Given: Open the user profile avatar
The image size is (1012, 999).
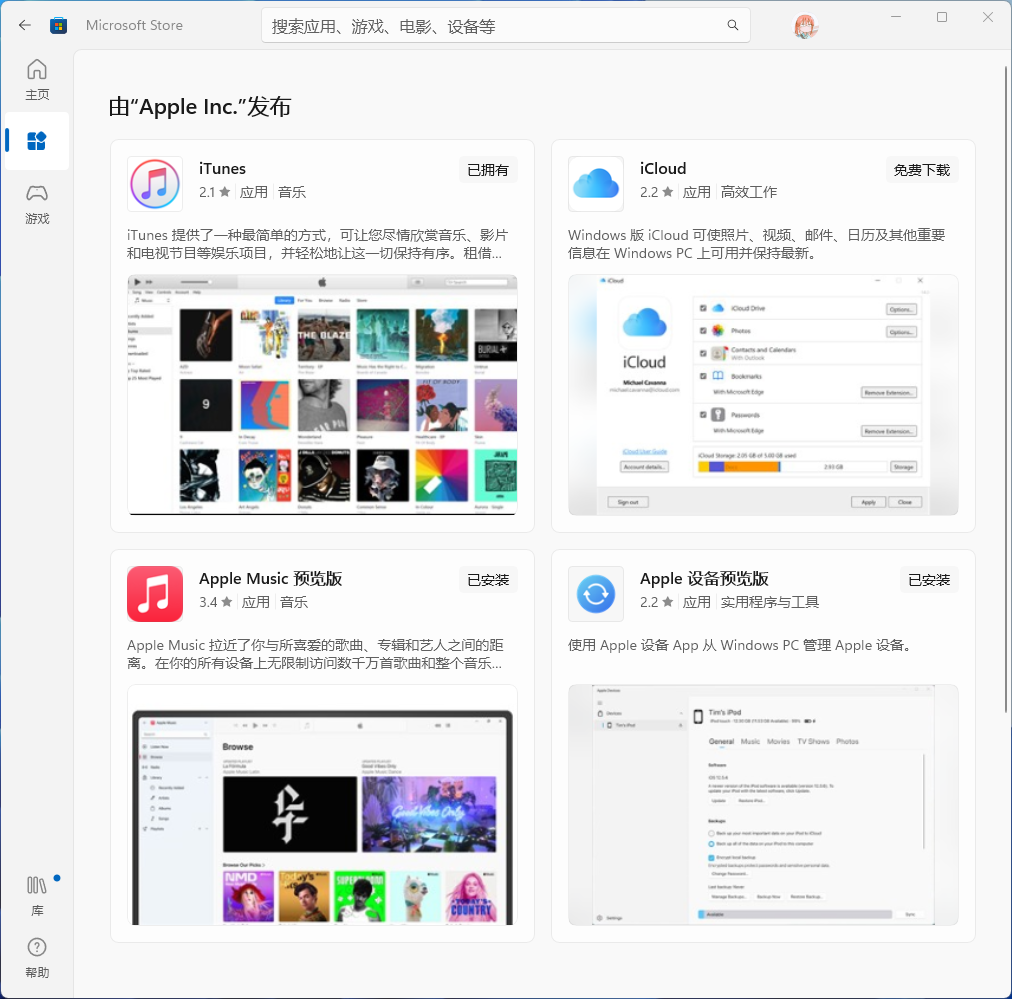Looking at the screenshot, I should tap(805, 26).
